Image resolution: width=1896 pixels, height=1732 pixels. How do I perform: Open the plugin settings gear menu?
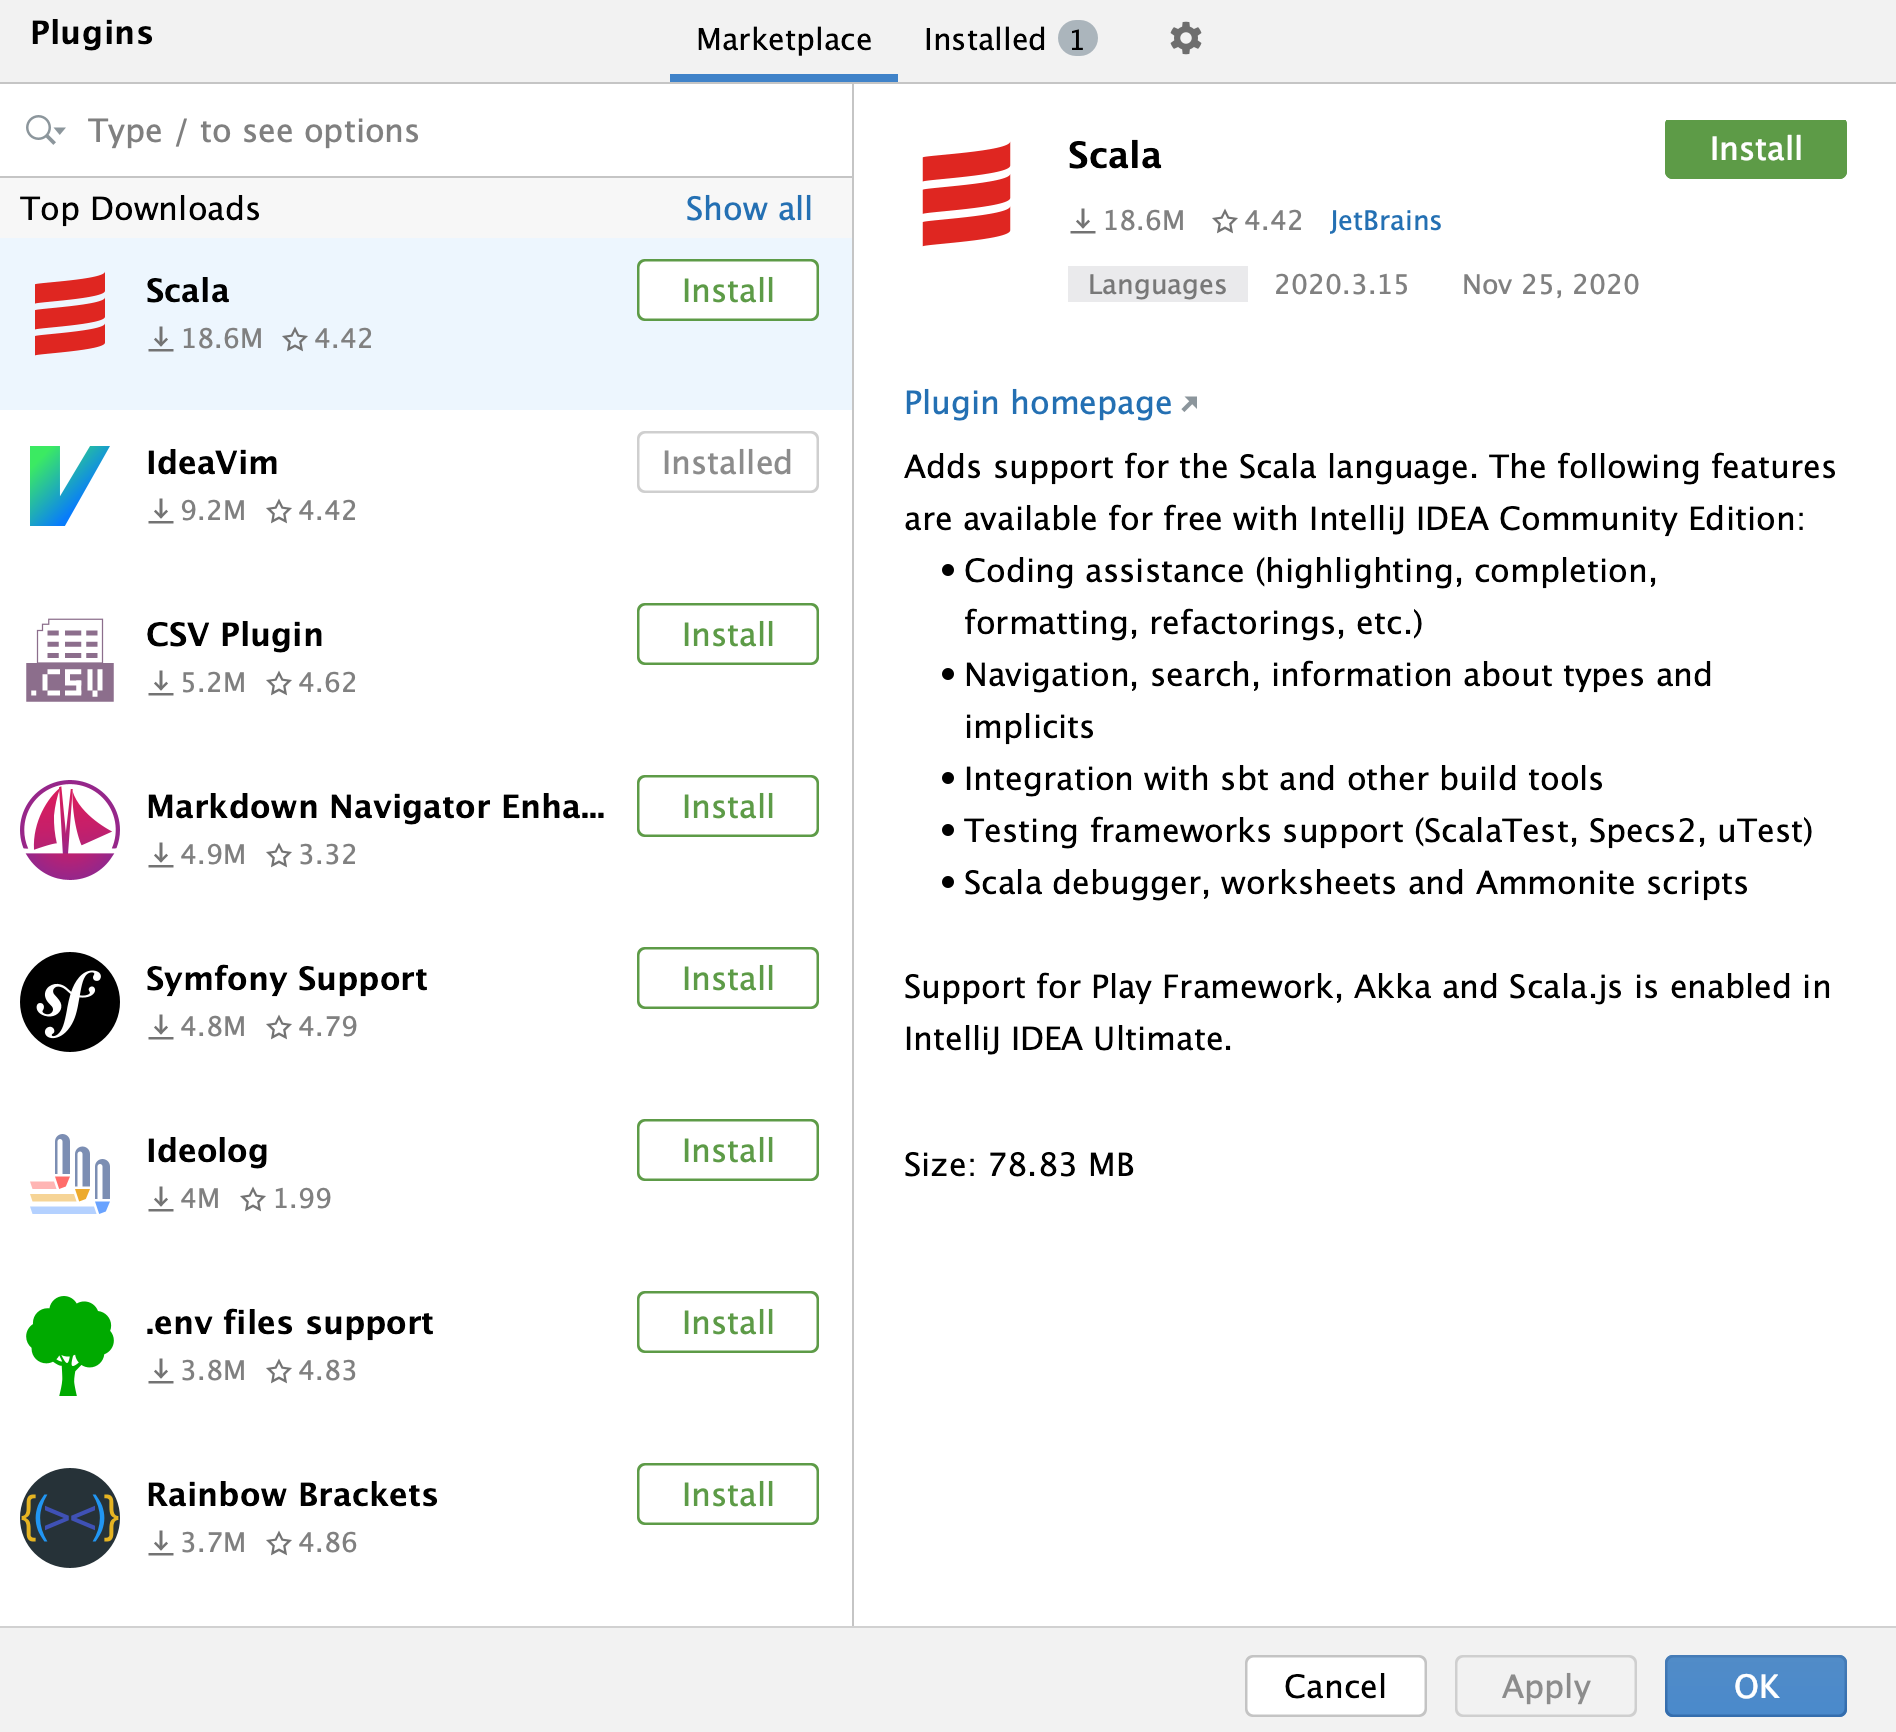click(x=1185, y=38)
